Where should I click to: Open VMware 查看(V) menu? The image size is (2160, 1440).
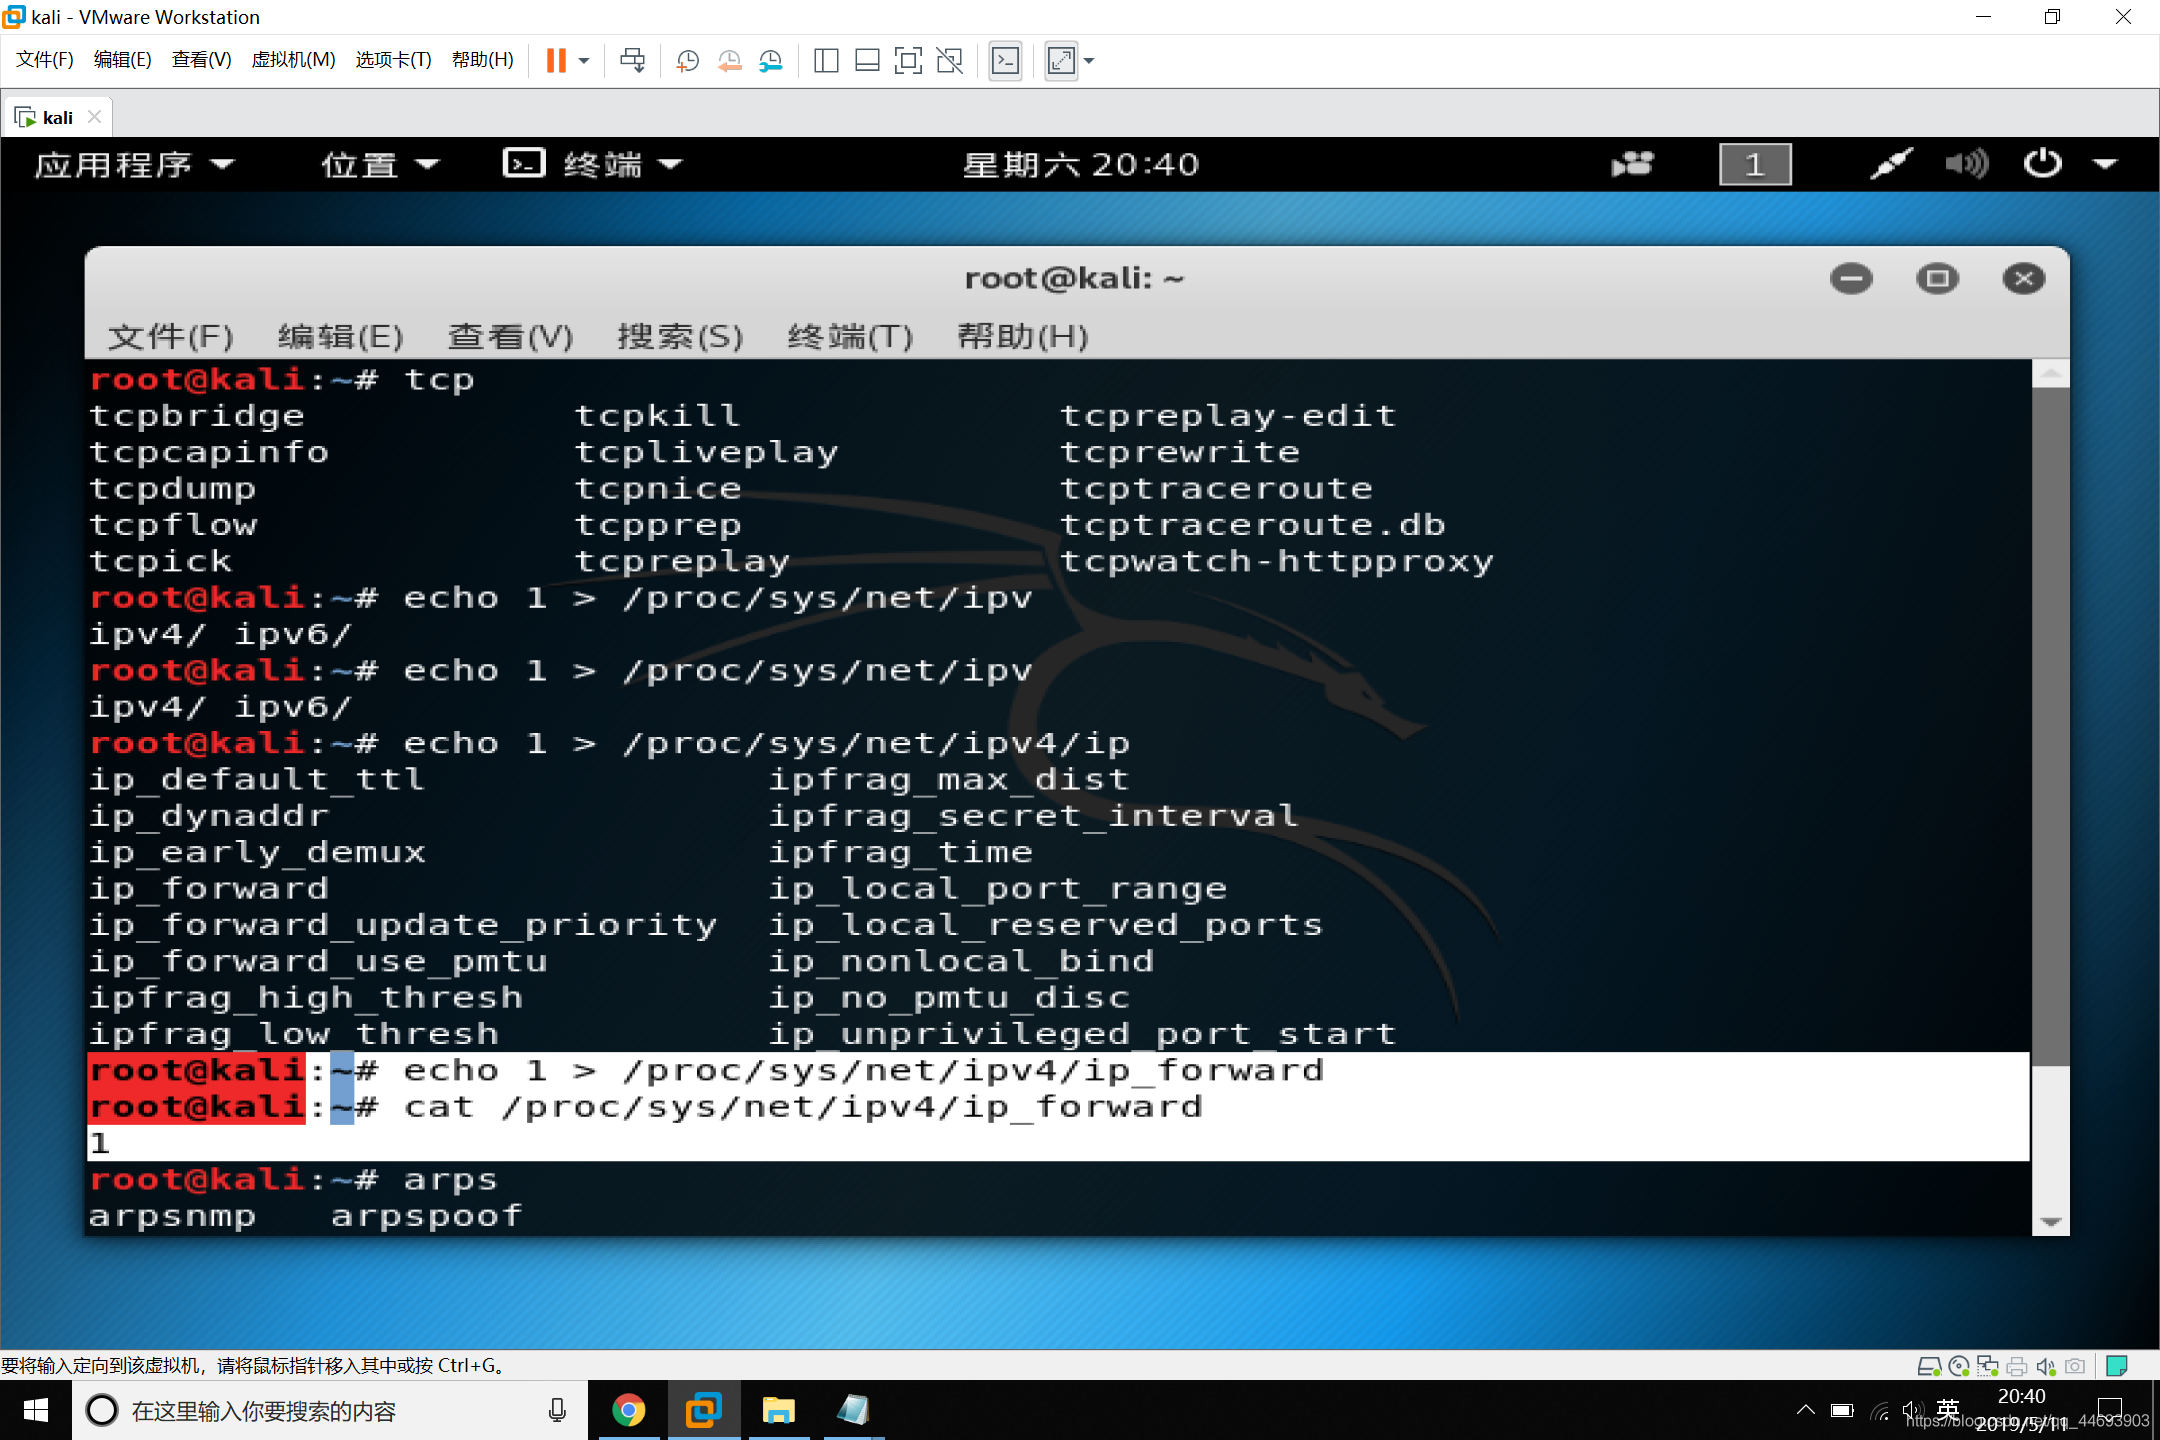pyautogui.click(x=201, y=60)
